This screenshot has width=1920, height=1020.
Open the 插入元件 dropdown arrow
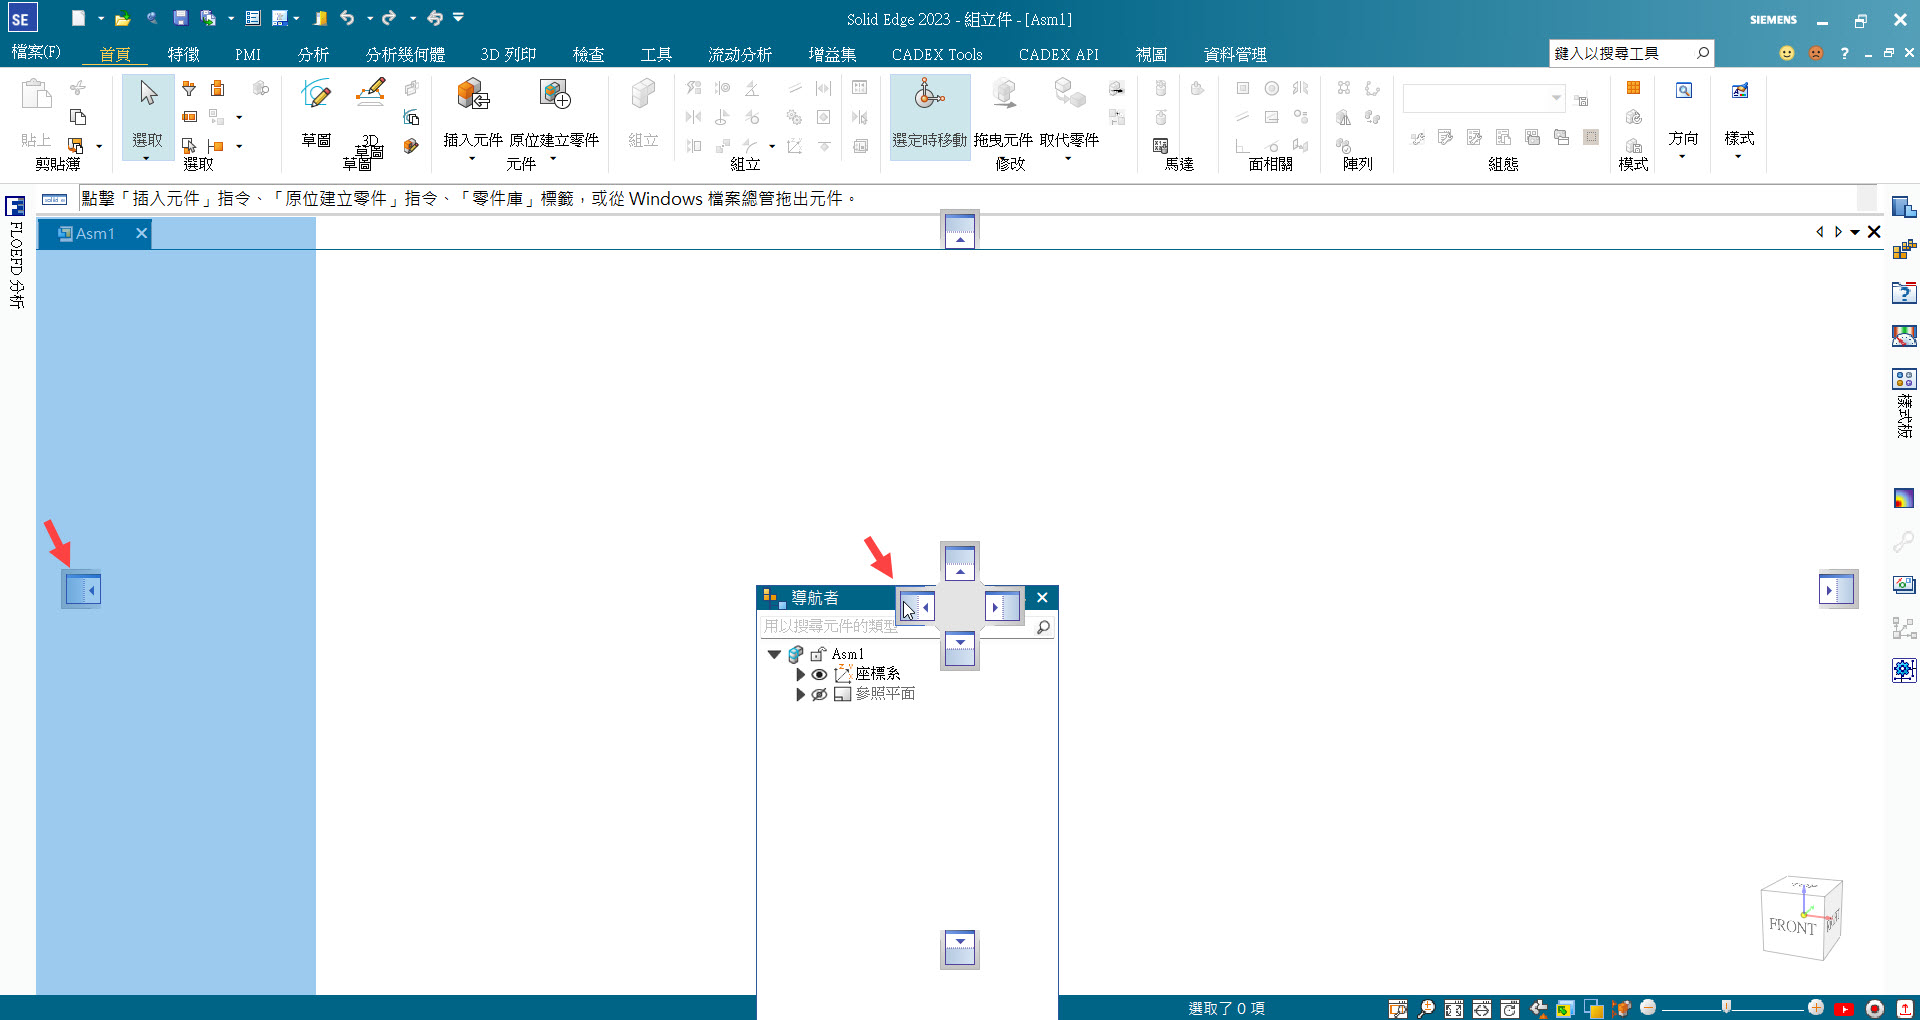[472, 158]
